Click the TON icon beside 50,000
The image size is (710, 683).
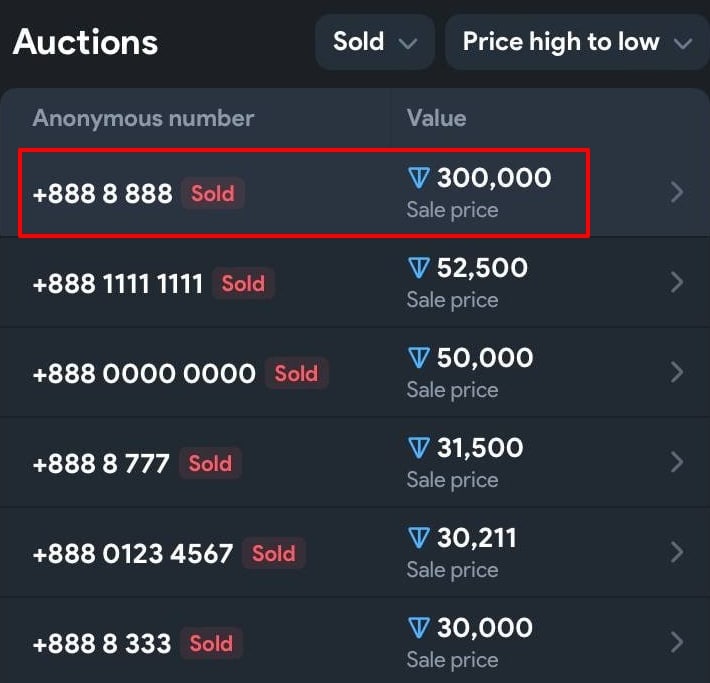pyautogui.click(x=418, y=358)
